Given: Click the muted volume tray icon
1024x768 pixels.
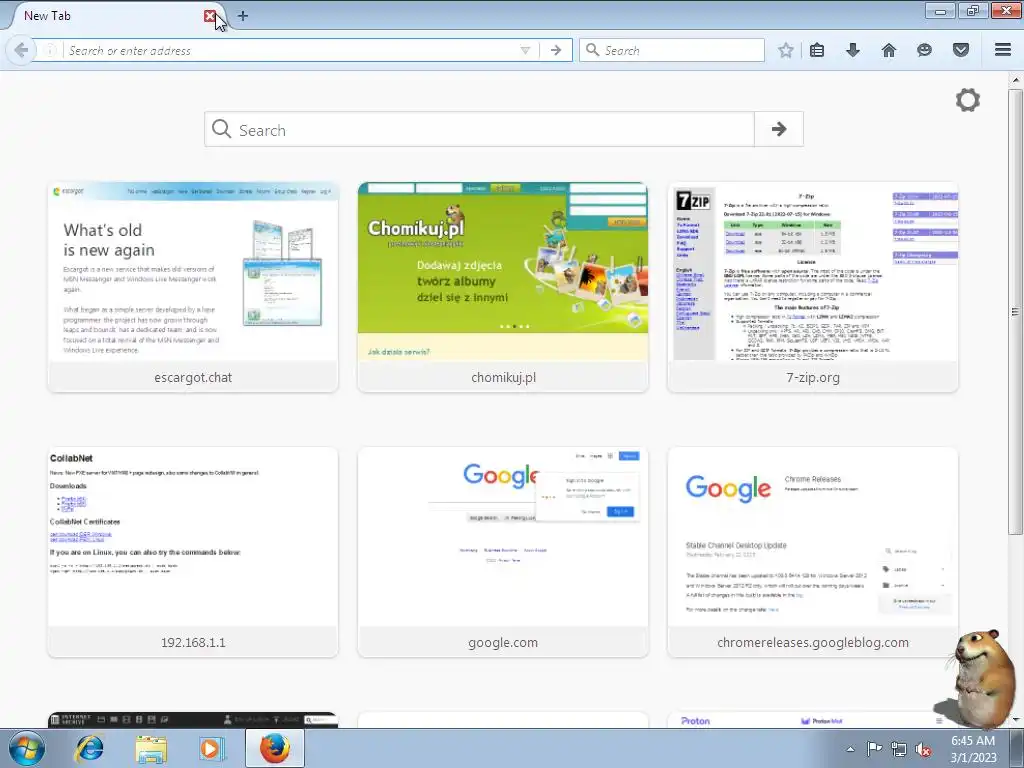Looking at the screenshot, I should pos(923,749).
